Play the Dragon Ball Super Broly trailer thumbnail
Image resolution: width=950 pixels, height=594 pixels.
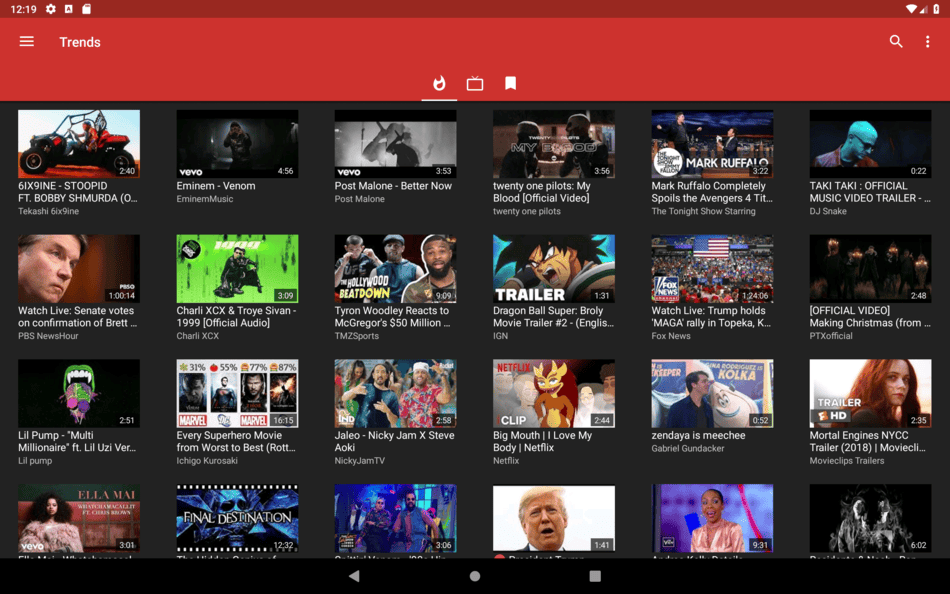(554, 269)
